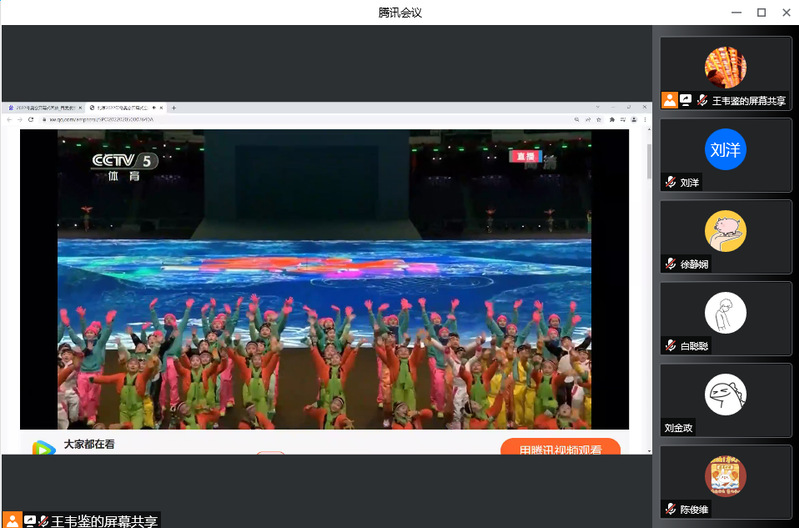This screenshot has height=528, width=799.
Task: Click the screen-share icon in bottom-left share label
Action: (x=30, y=521)
